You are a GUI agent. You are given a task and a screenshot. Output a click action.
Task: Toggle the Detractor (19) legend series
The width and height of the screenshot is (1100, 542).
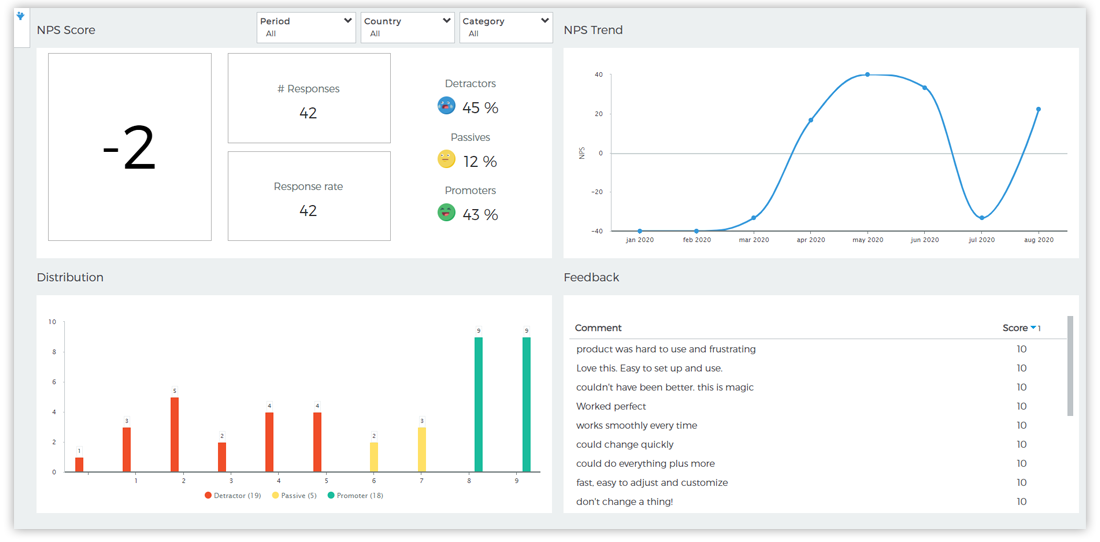(x=236, y=495)
